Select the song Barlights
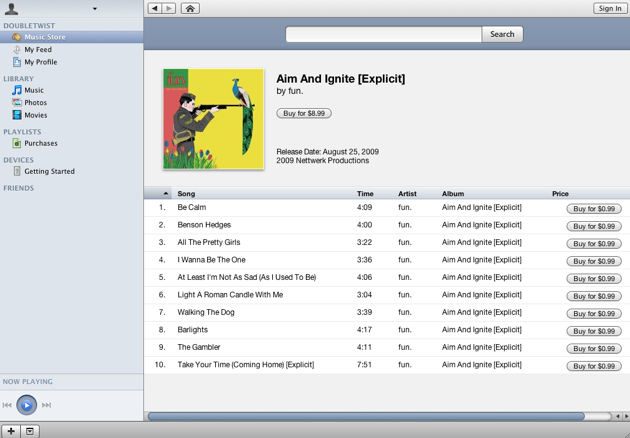 (192, 330)
